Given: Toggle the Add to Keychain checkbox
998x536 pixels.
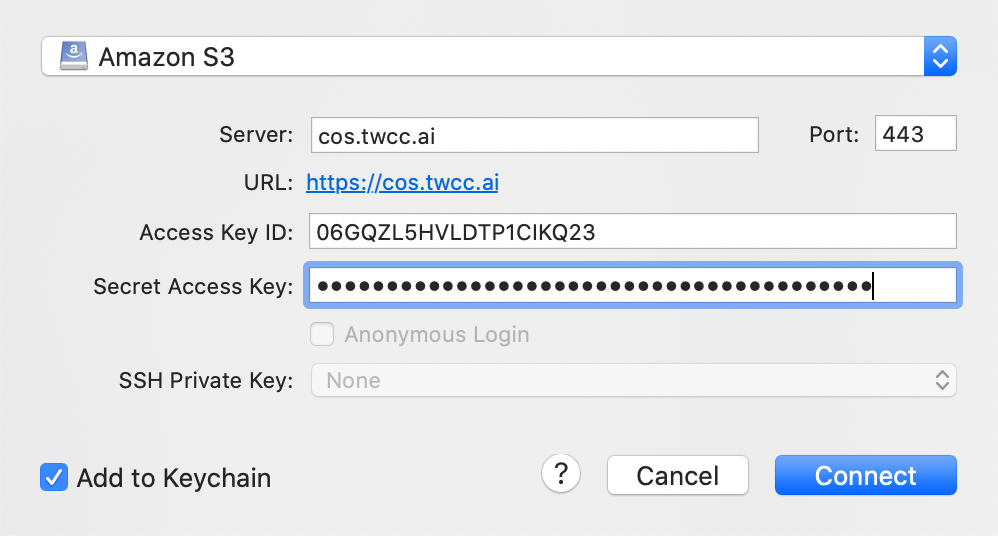Looking at the screenshot, I should 54,477.
